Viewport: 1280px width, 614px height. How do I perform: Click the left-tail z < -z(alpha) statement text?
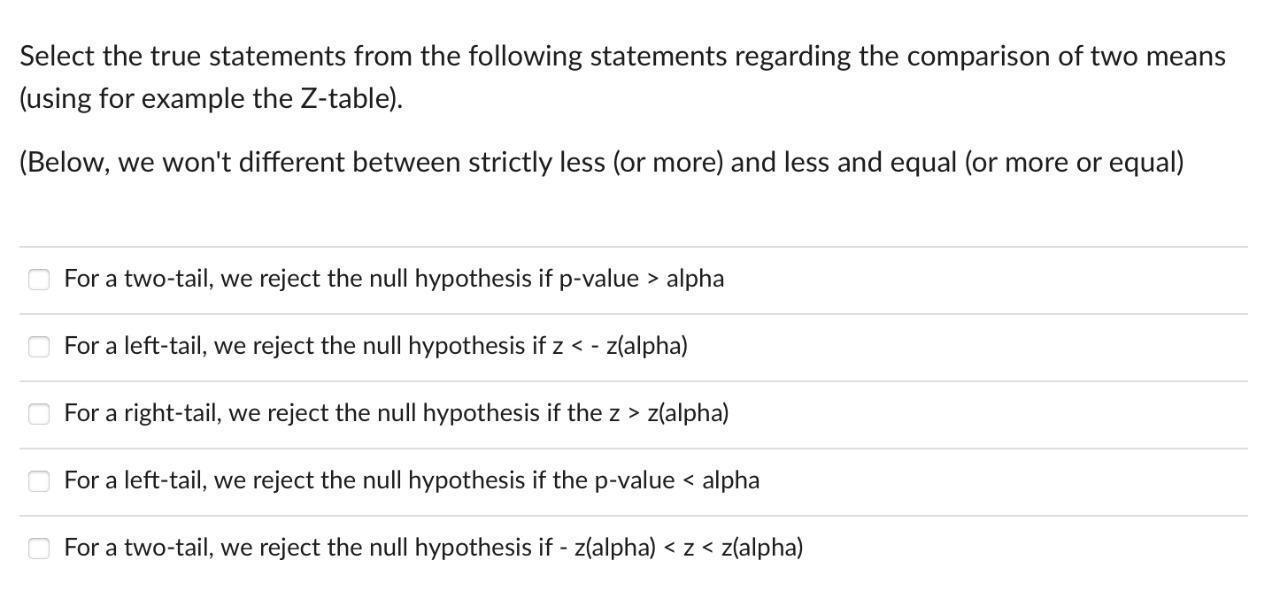[x=376, y=346]
